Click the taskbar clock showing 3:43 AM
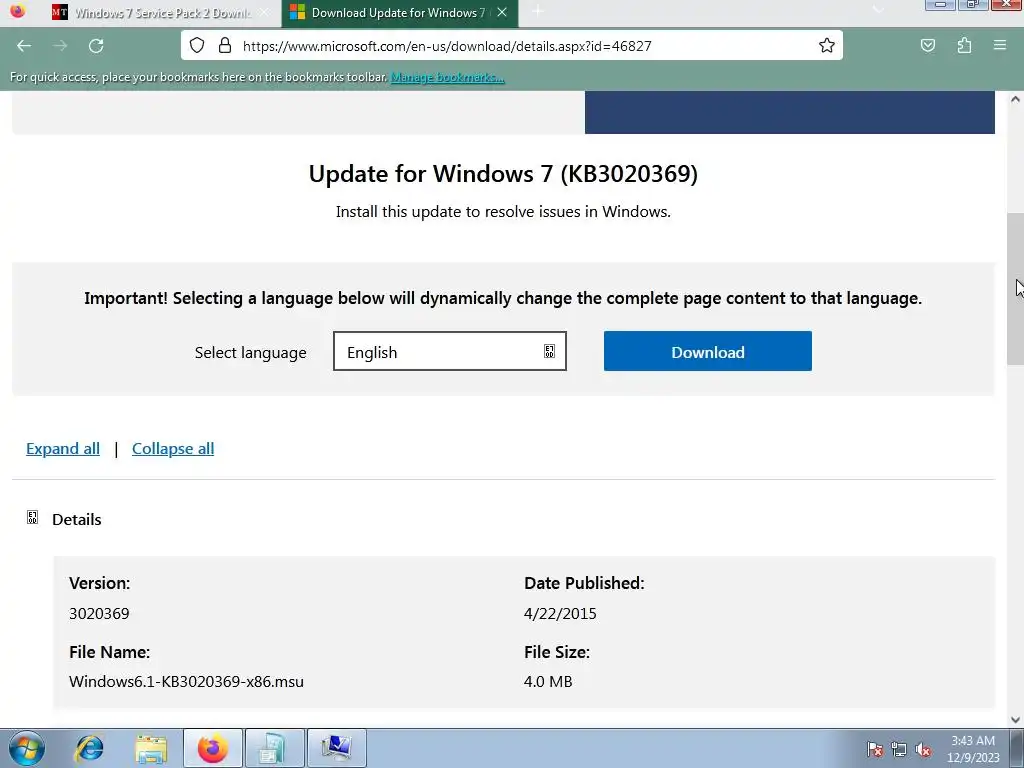Image resolution: width=1024 pixels, height=768 pixels. 973,748
